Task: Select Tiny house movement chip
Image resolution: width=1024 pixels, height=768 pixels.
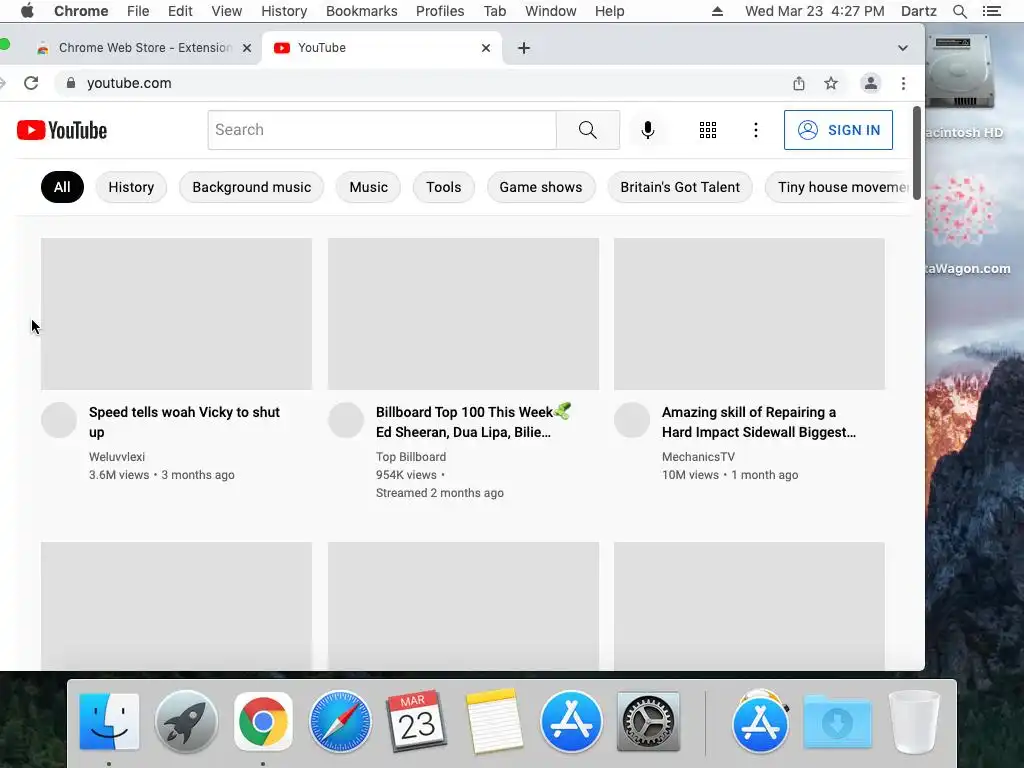Action: click(x=839, y=187)
